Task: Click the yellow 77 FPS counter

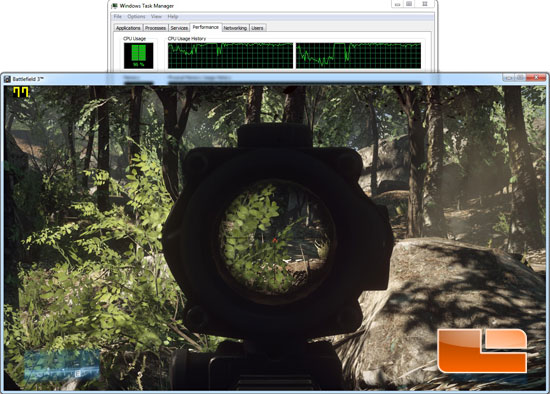Action: tap(21, 92)
